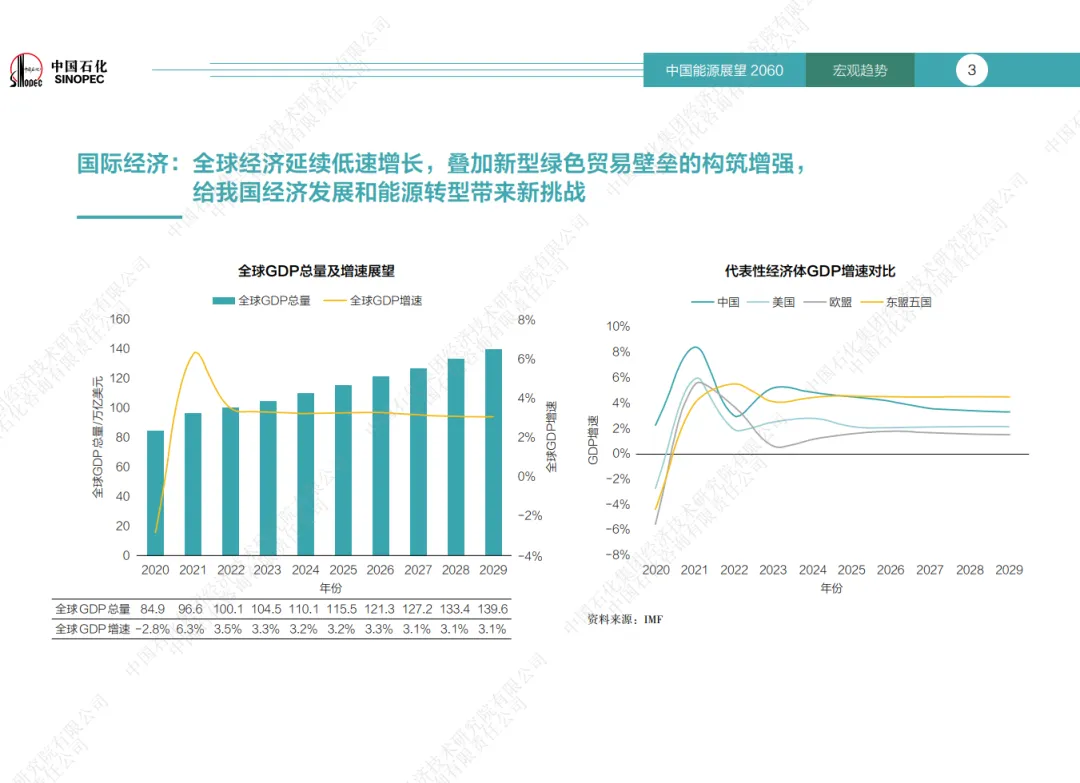This screenshot has height=783, width=1080.
Task: Click the 2021 bar in the GDP chart
Action: point(193,484)
